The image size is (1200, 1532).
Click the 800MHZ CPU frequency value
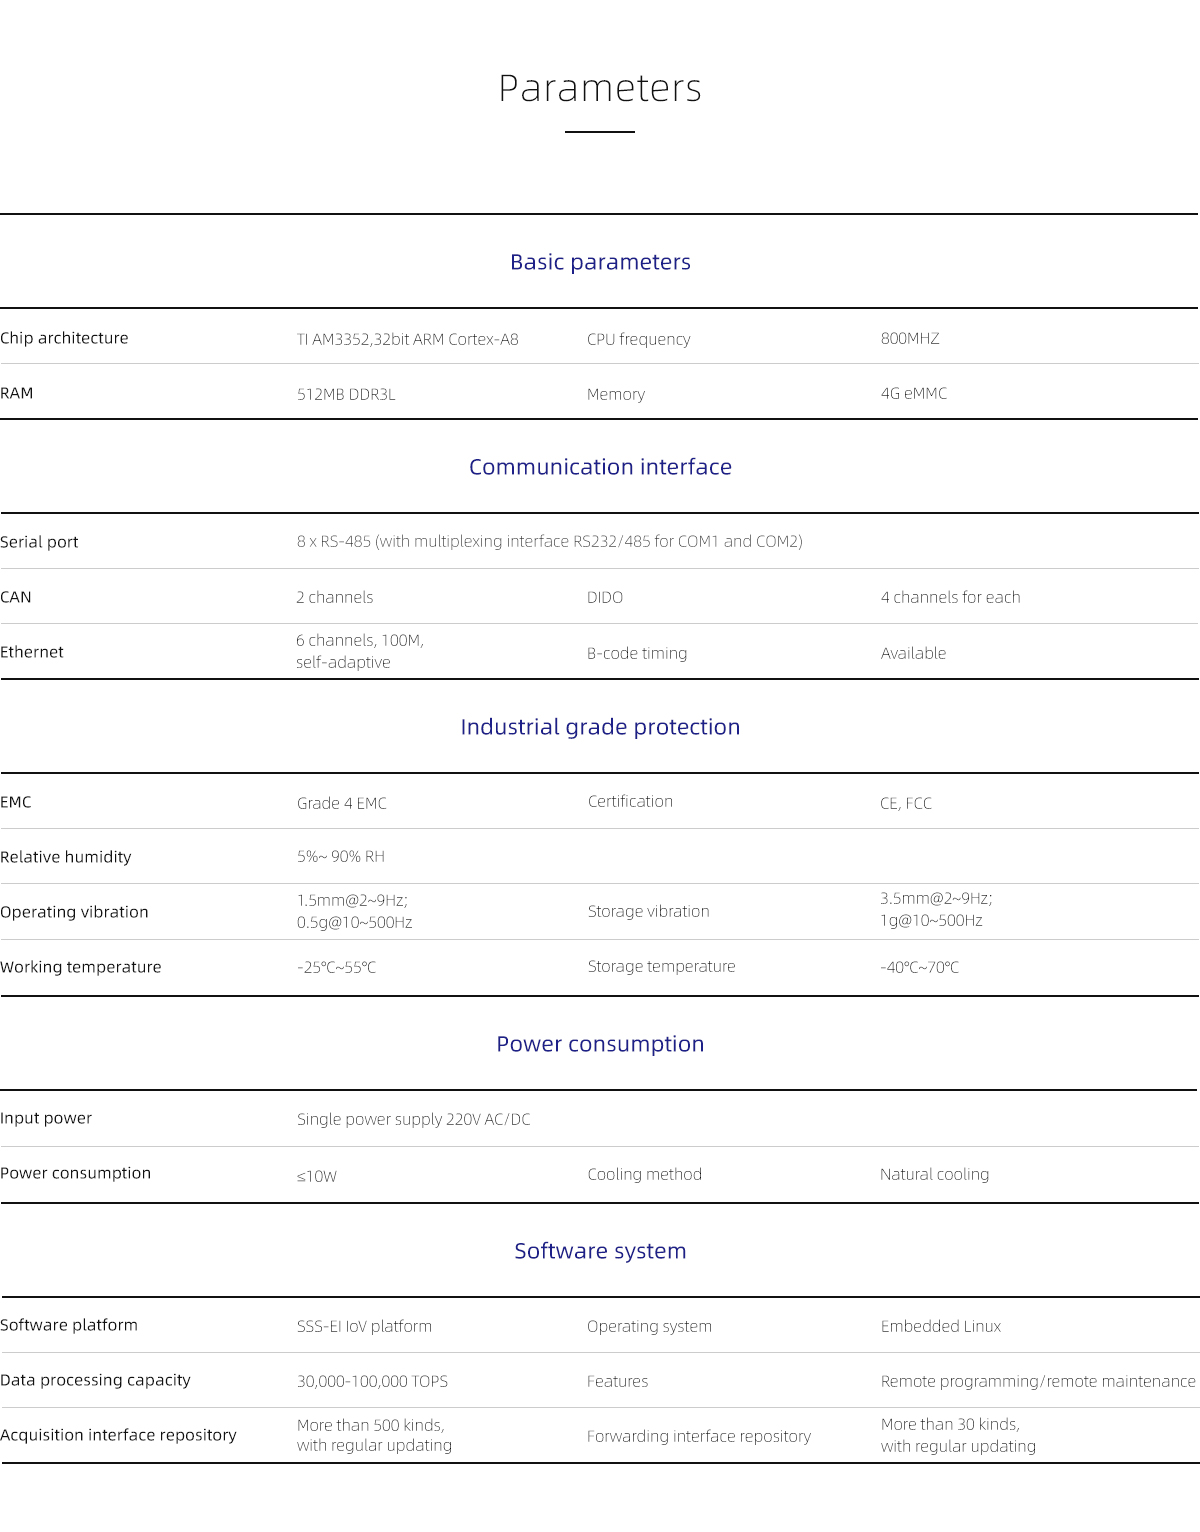(910, 338)
